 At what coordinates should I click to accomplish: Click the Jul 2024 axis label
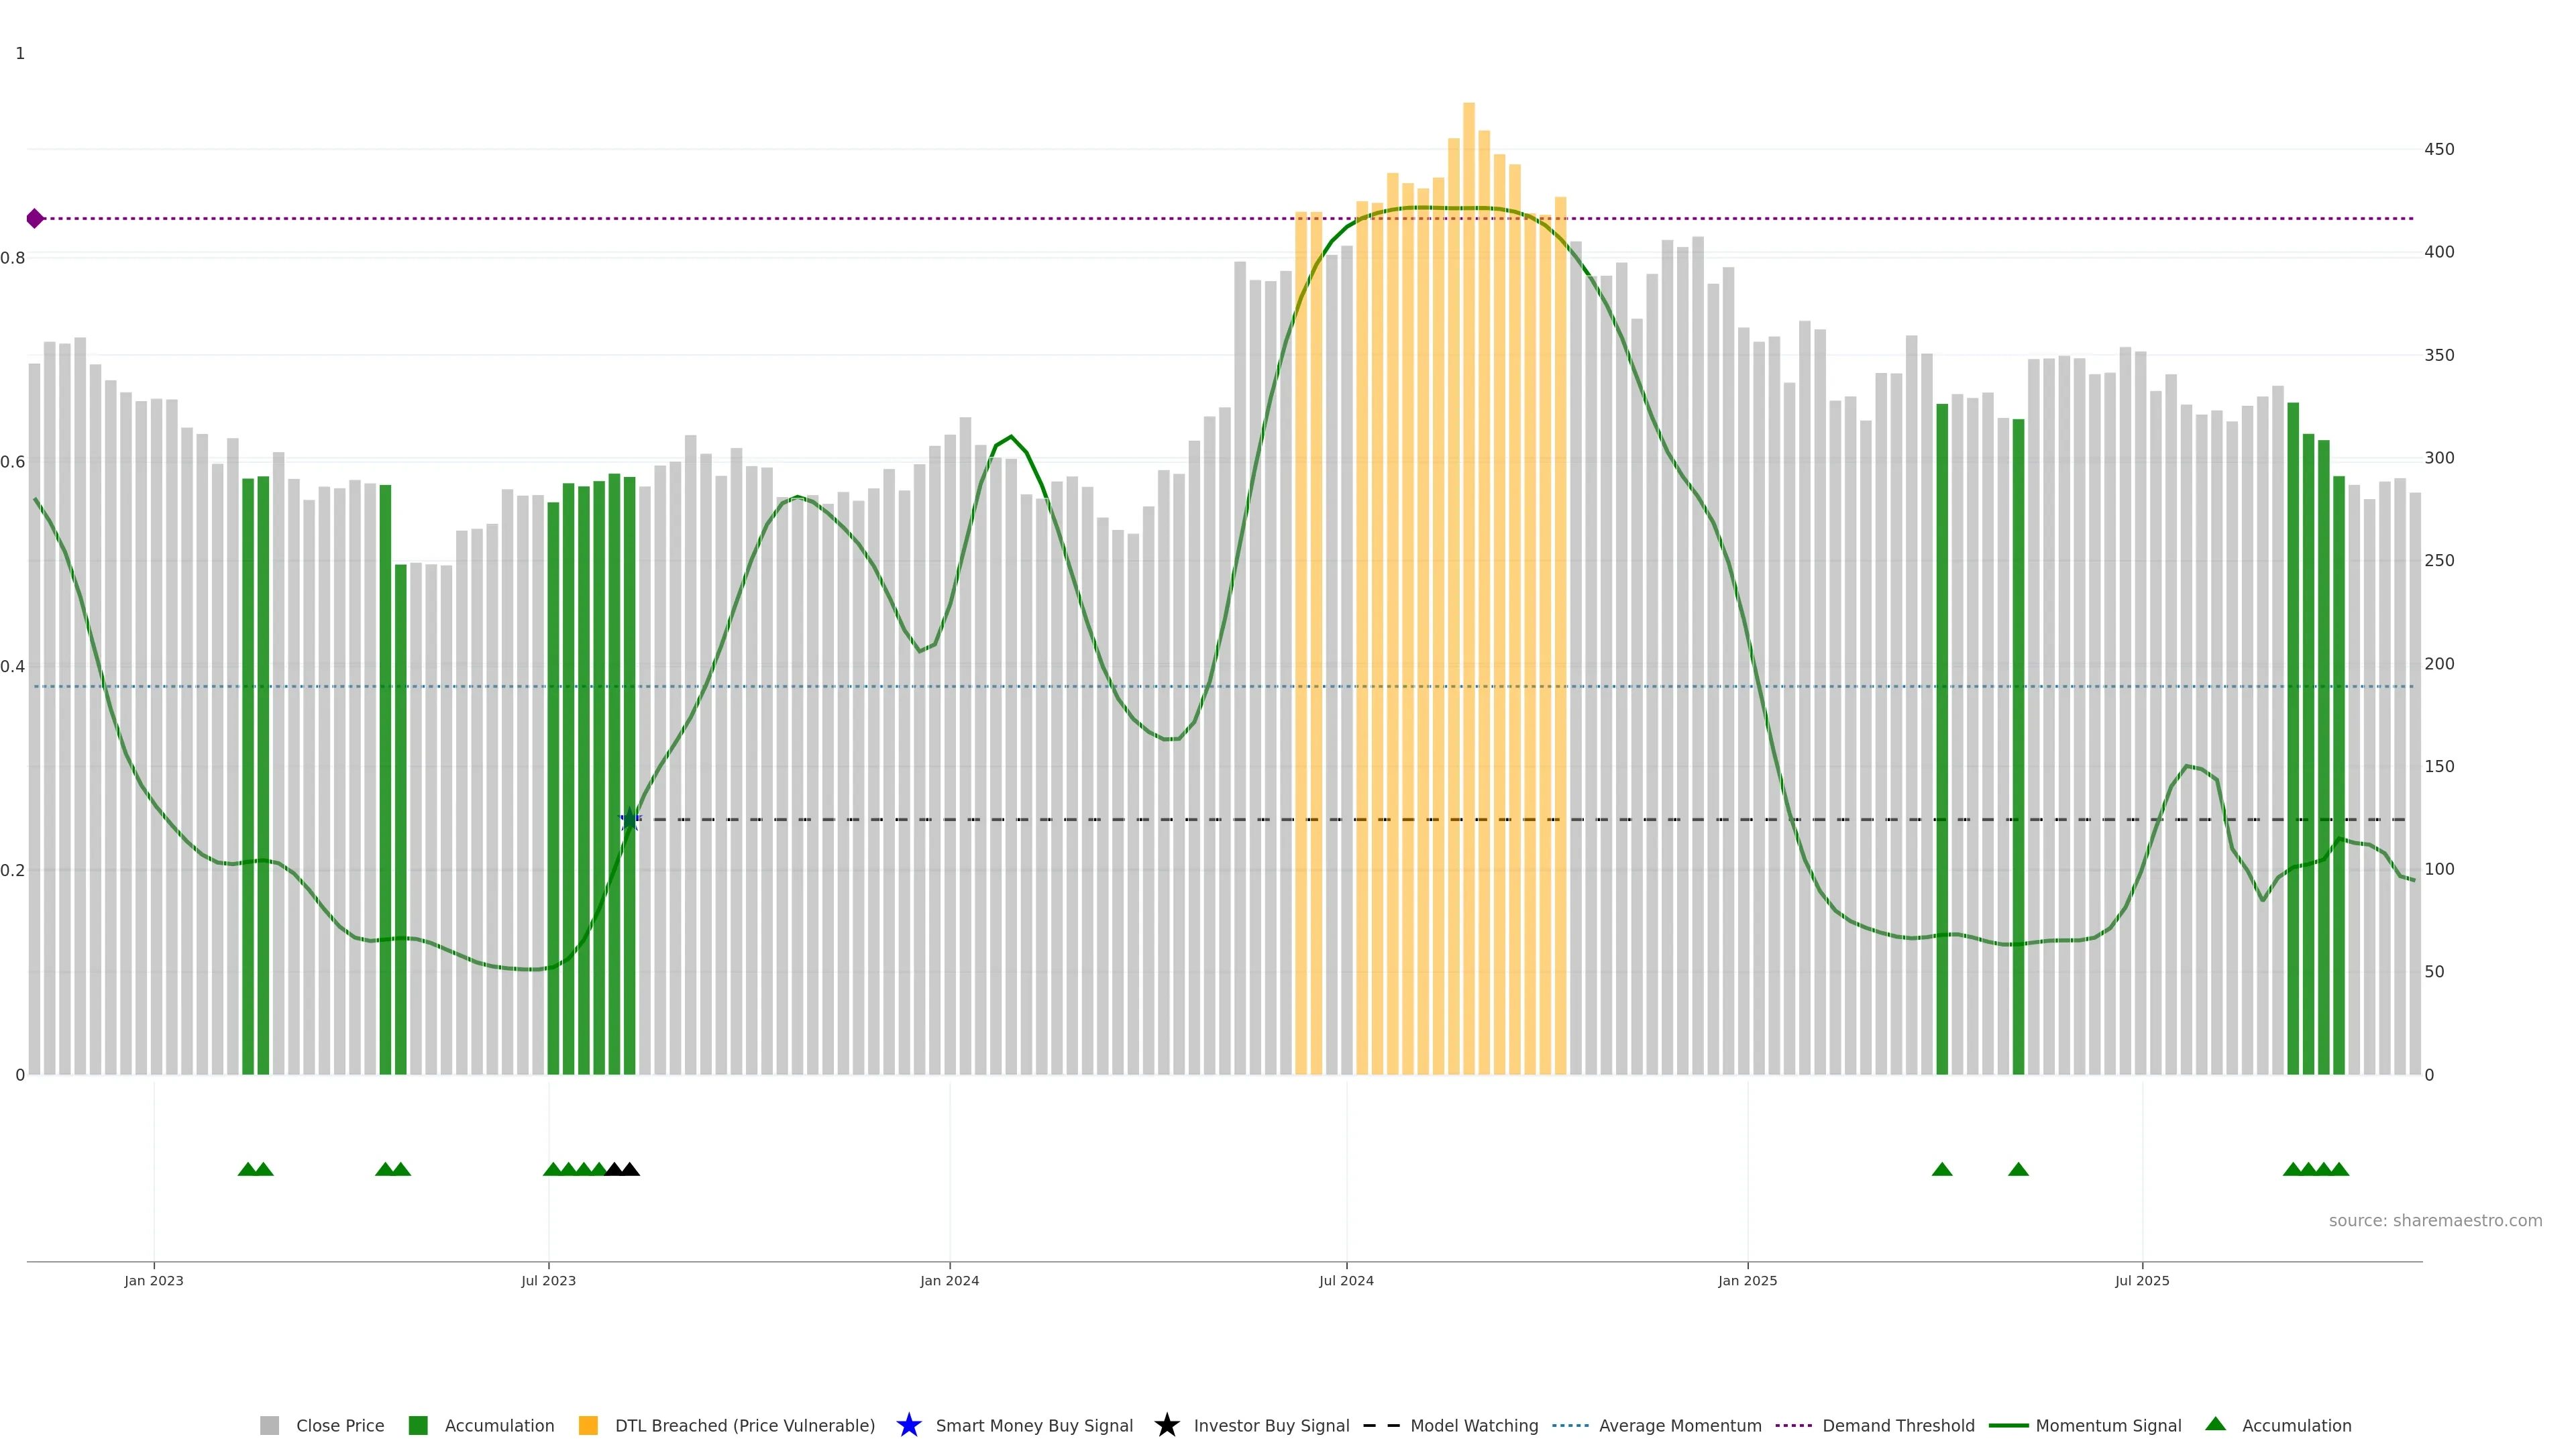[x=1346, y=1280]
